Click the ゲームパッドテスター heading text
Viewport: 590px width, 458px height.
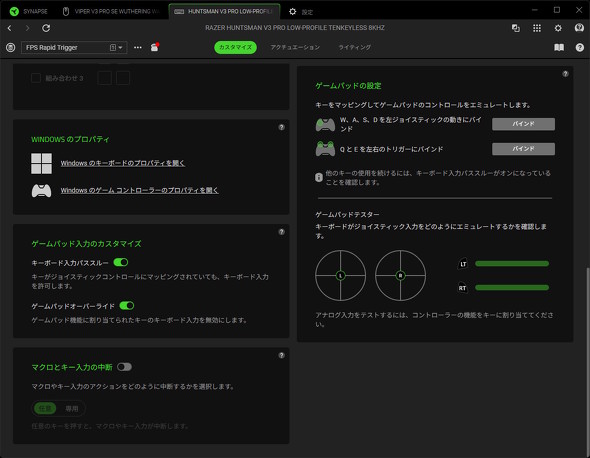[347, 215]
